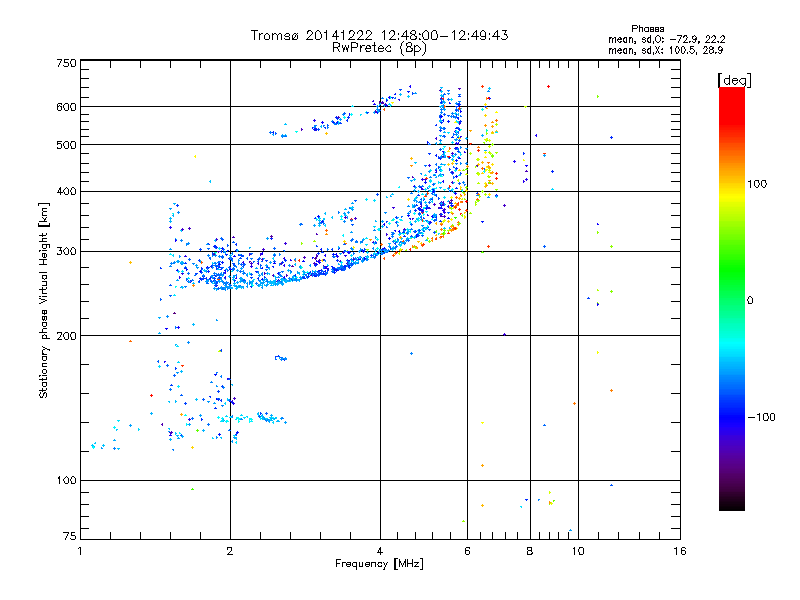This screenshot has height=600, width=800.
Task: Click the x-axis tick label "6"
Action: [467, 551]
